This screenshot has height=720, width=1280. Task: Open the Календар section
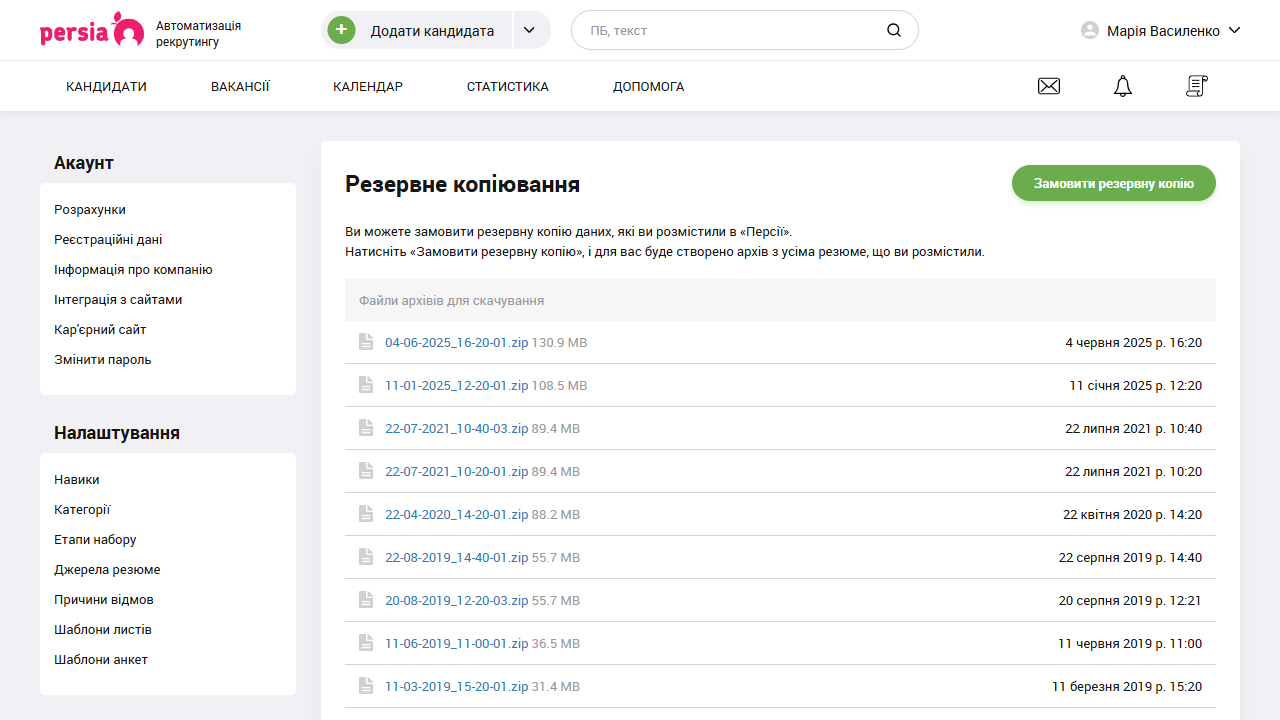368,87
